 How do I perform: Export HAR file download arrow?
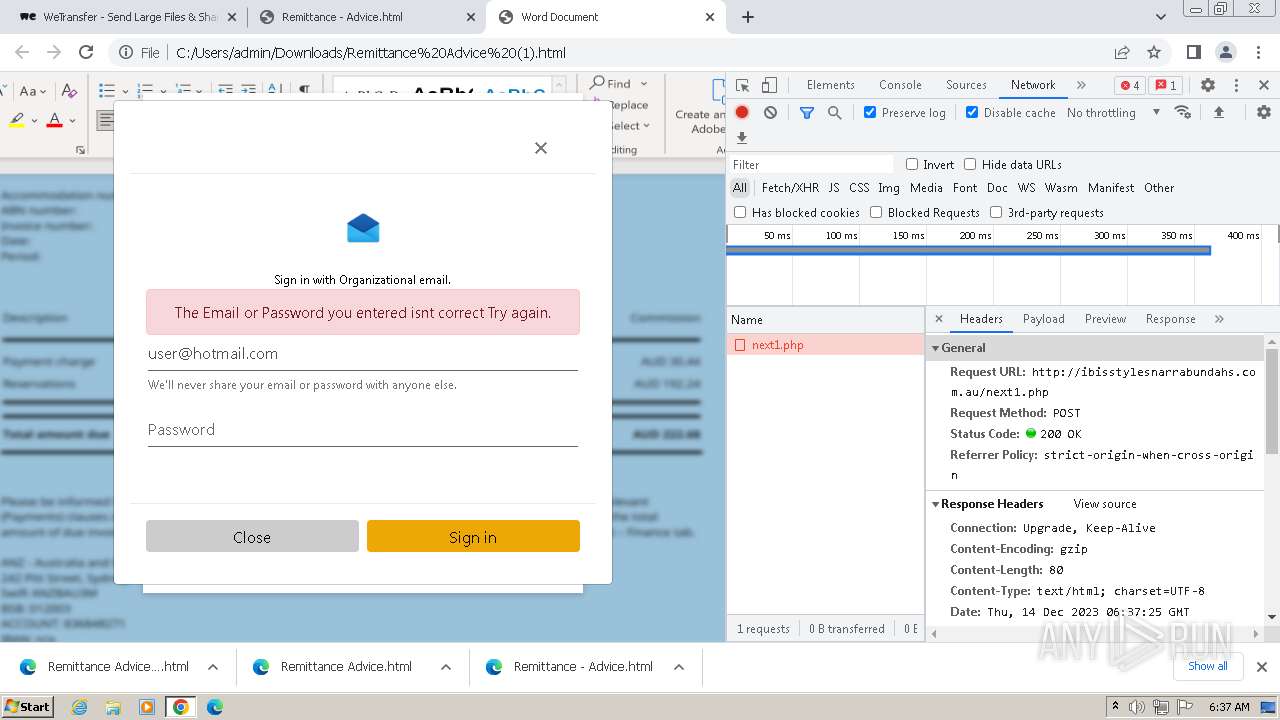(x=742, y=138)
